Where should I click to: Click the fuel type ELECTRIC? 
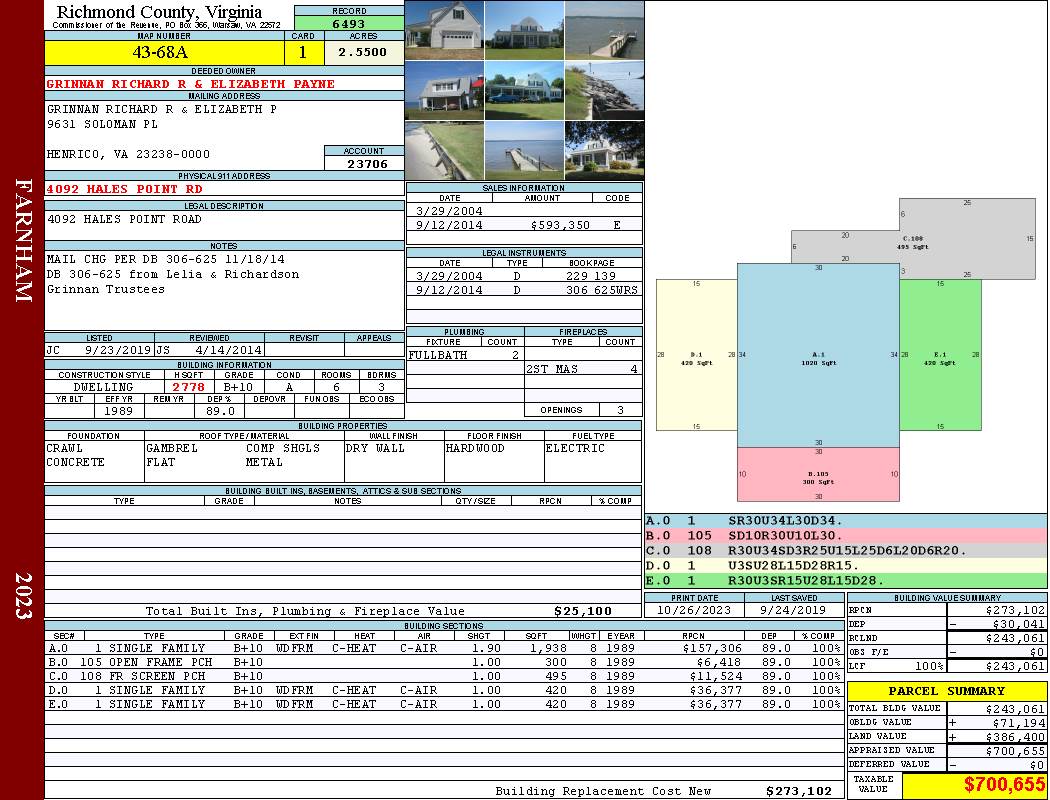[575, 448]
